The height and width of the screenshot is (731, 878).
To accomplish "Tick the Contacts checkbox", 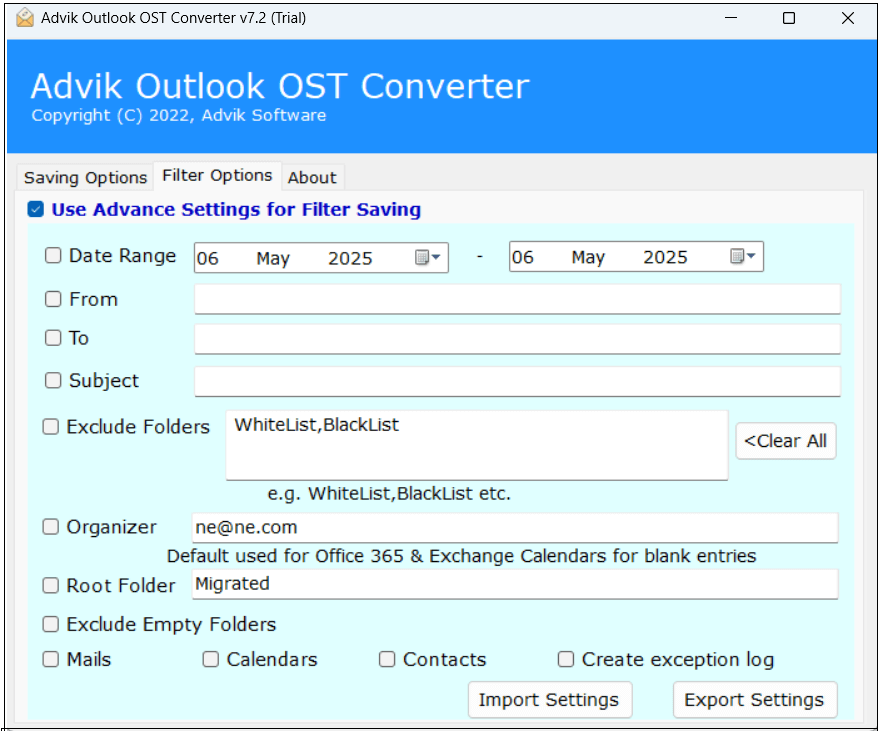I will point(387,659).
